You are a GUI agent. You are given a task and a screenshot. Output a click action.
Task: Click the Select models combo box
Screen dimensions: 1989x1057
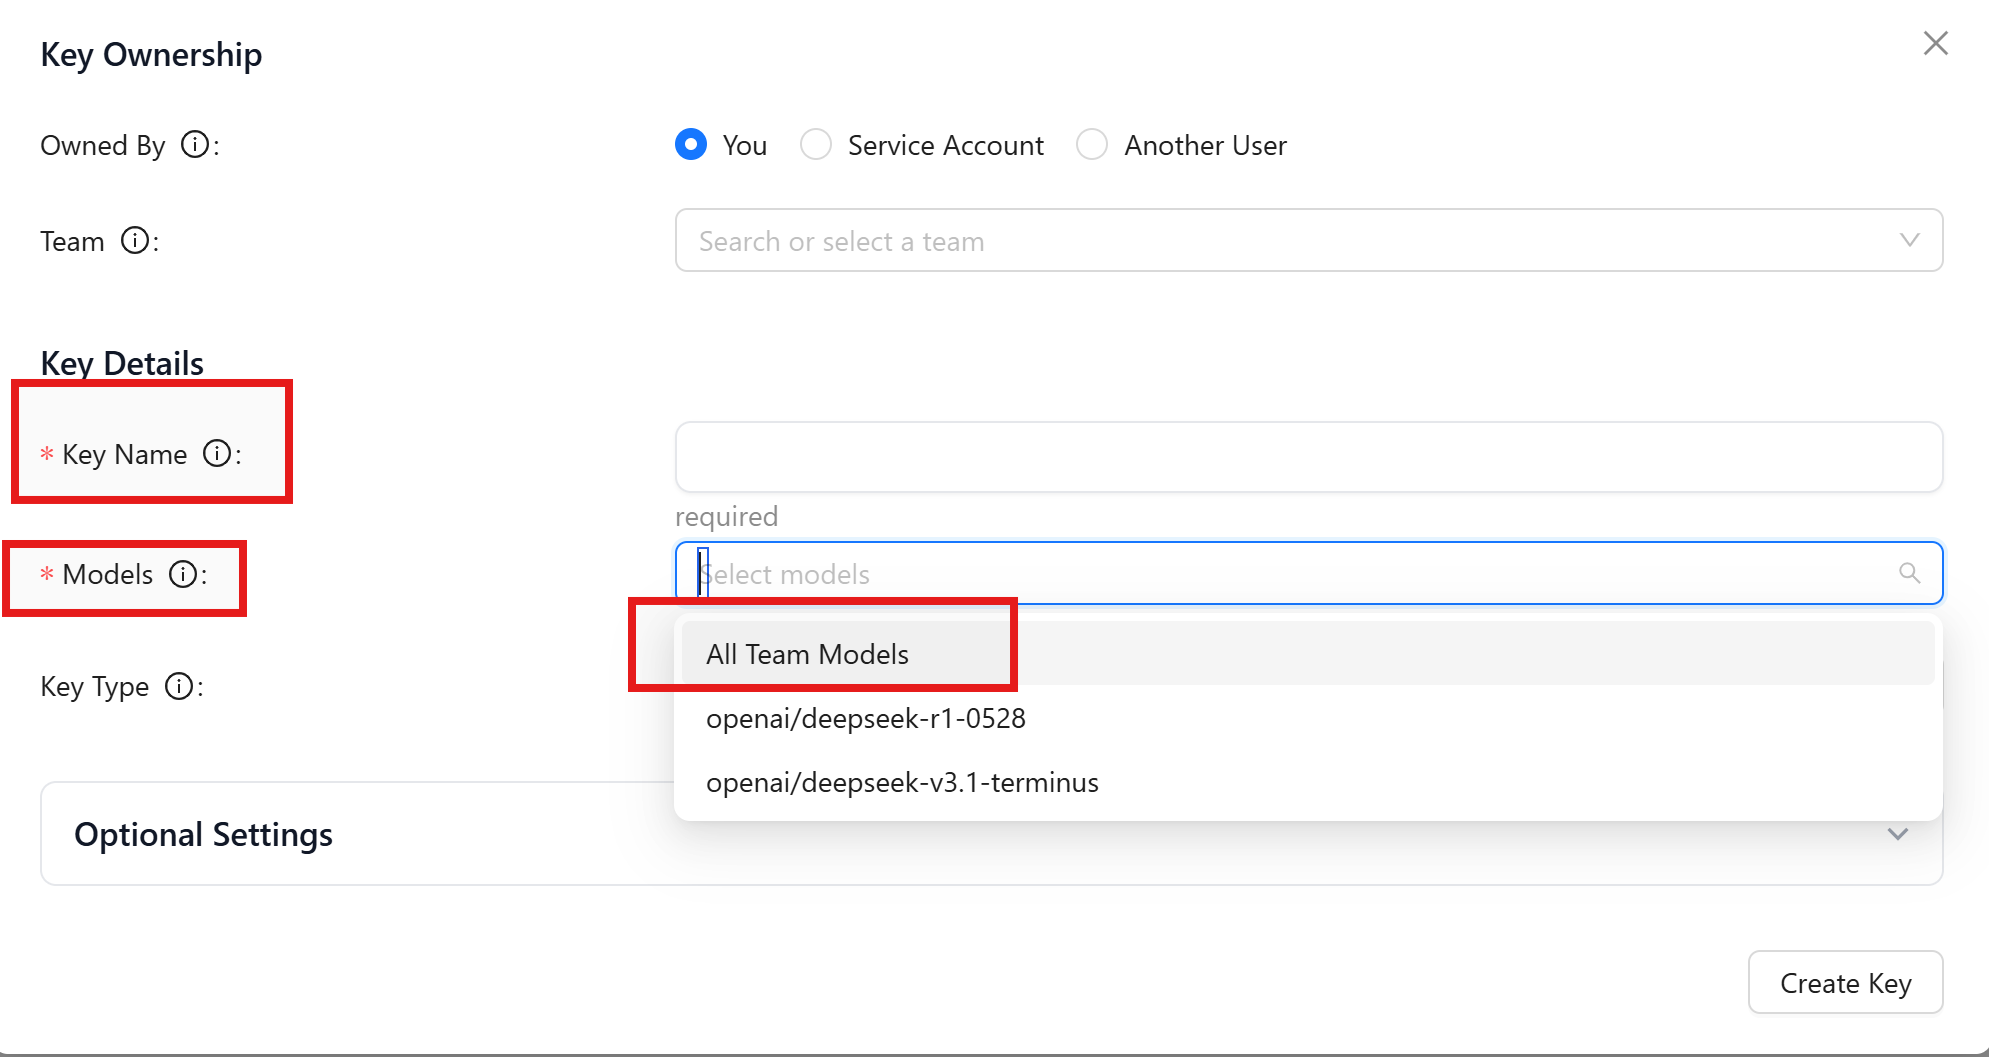[x=1290, y=574]
